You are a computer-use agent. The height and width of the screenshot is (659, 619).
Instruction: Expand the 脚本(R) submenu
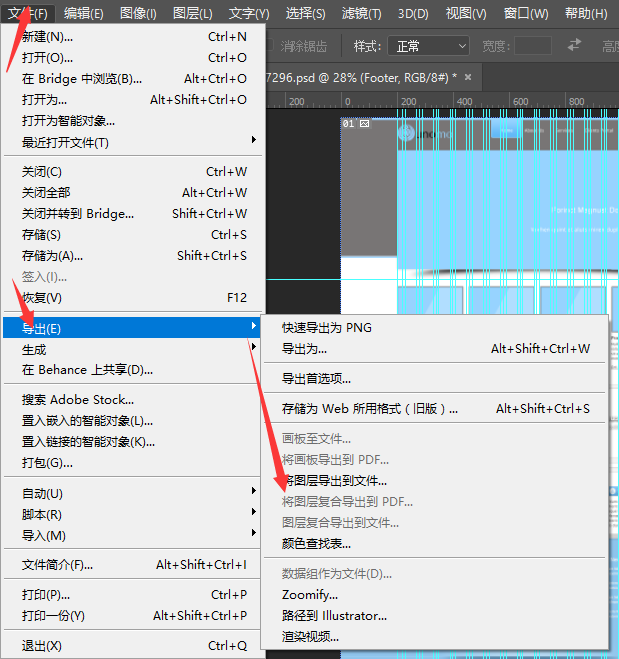coord(132,514)
